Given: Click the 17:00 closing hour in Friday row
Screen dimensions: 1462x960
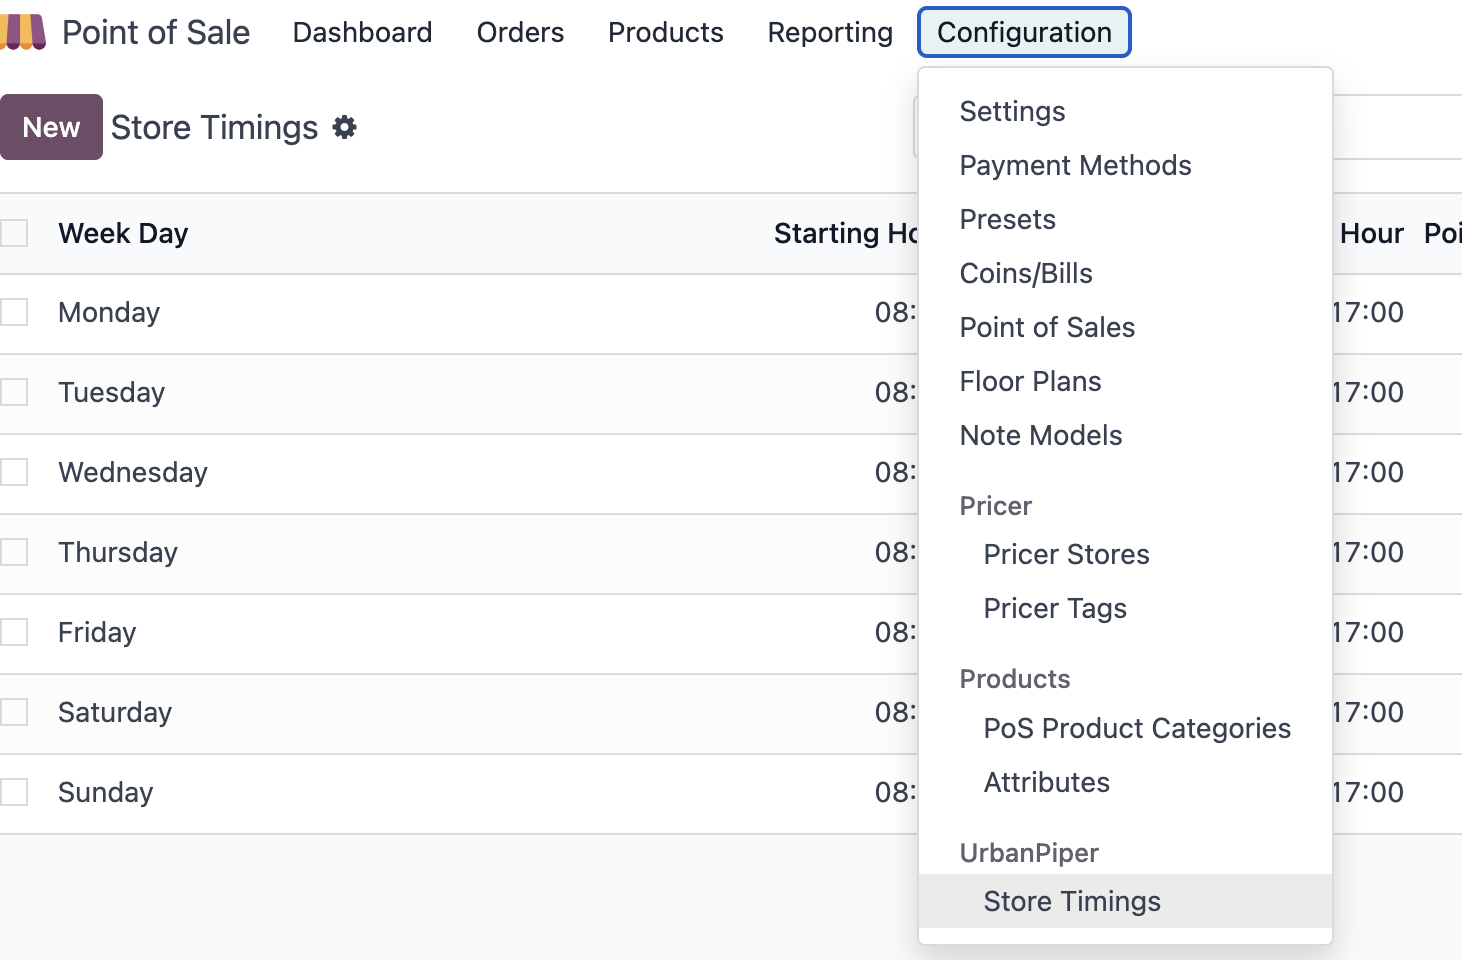Looking at the screenshot, I should 1368,632.
